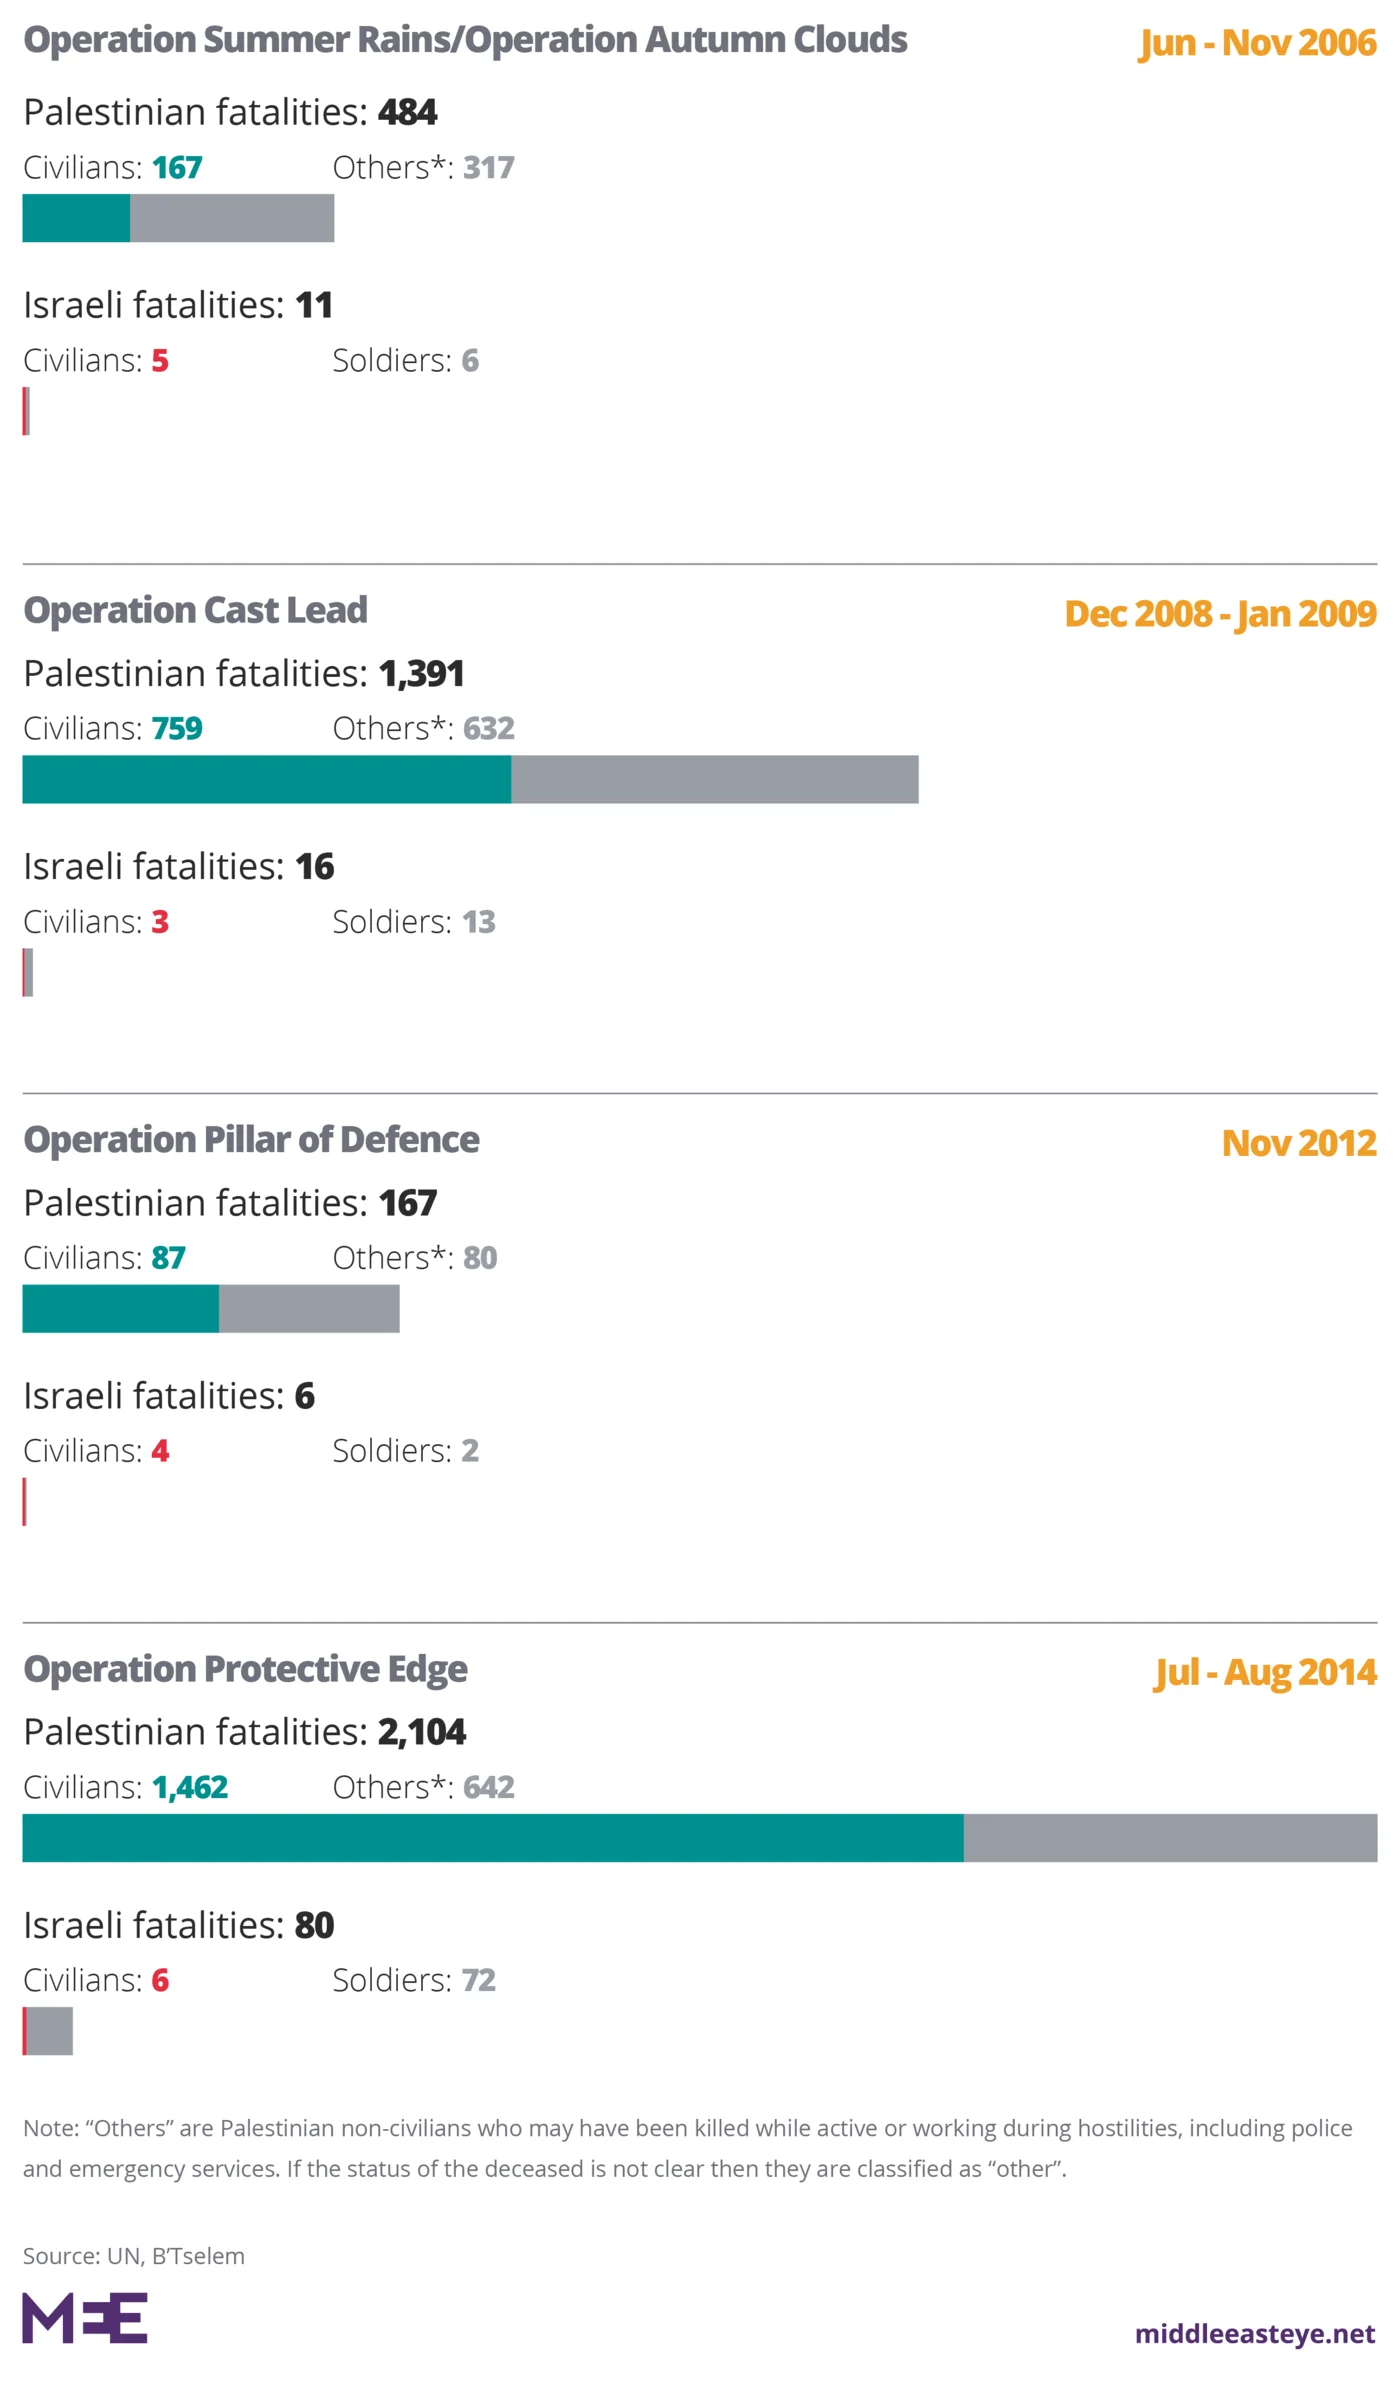Click the Source: UN, B'Tselem text
This screenshot has height=2385, width=1400.
[x=134, y=2256]
